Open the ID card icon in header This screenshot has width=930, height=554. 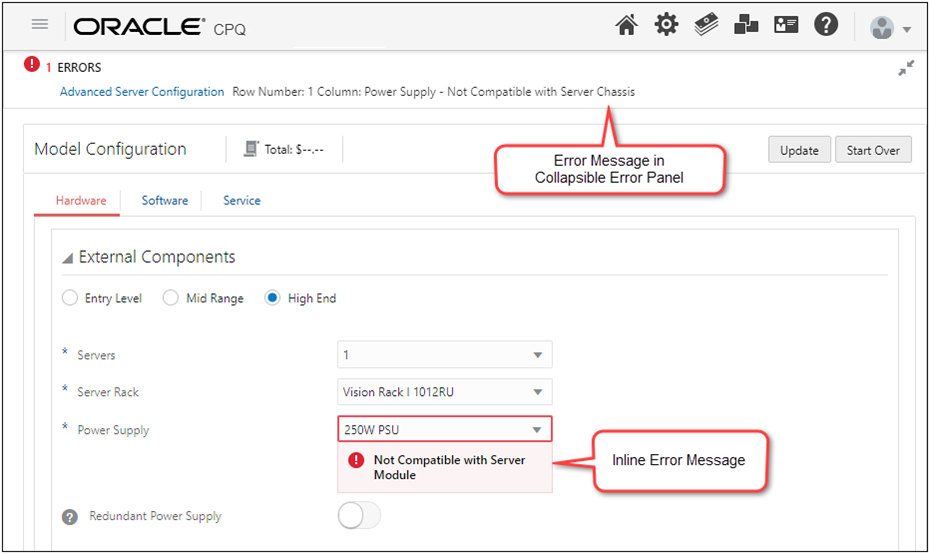(786, 25)
